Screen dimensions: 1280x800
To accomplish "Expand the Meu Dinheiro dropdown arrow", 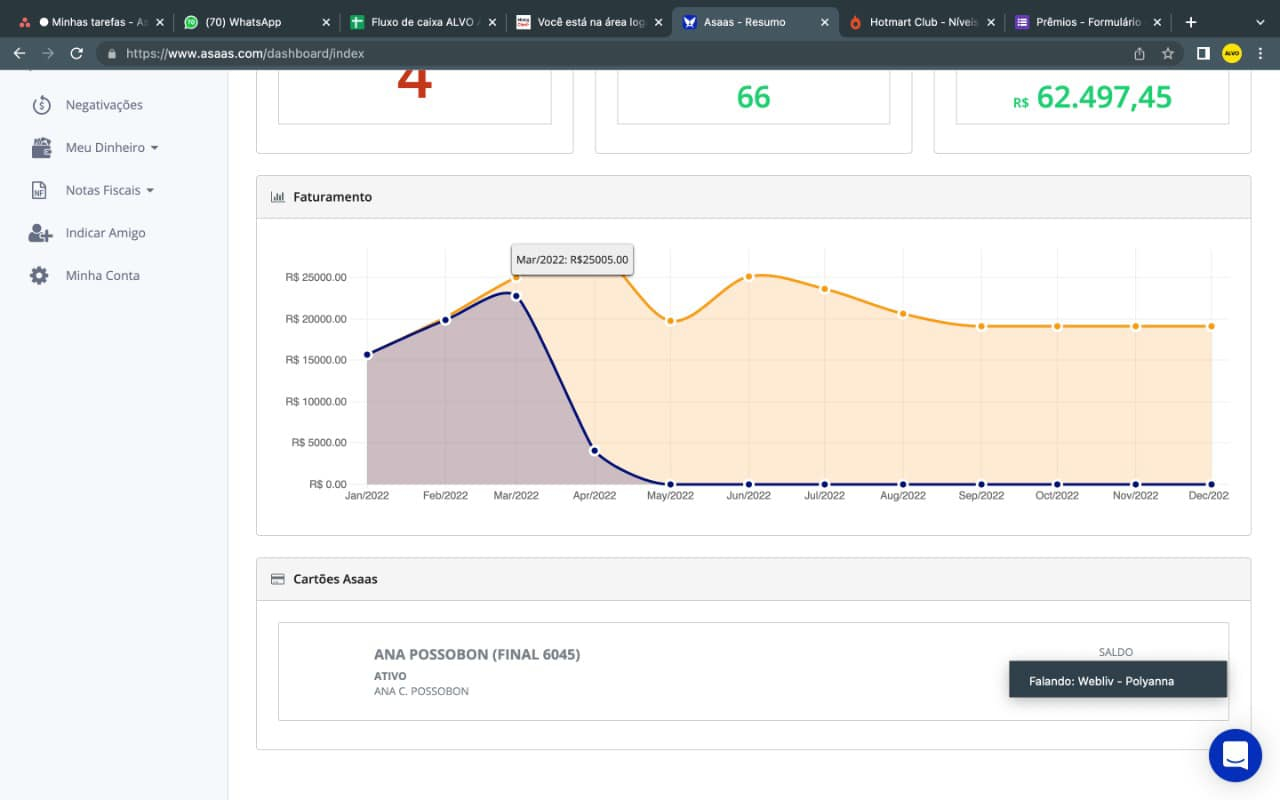I will [154, 148].
